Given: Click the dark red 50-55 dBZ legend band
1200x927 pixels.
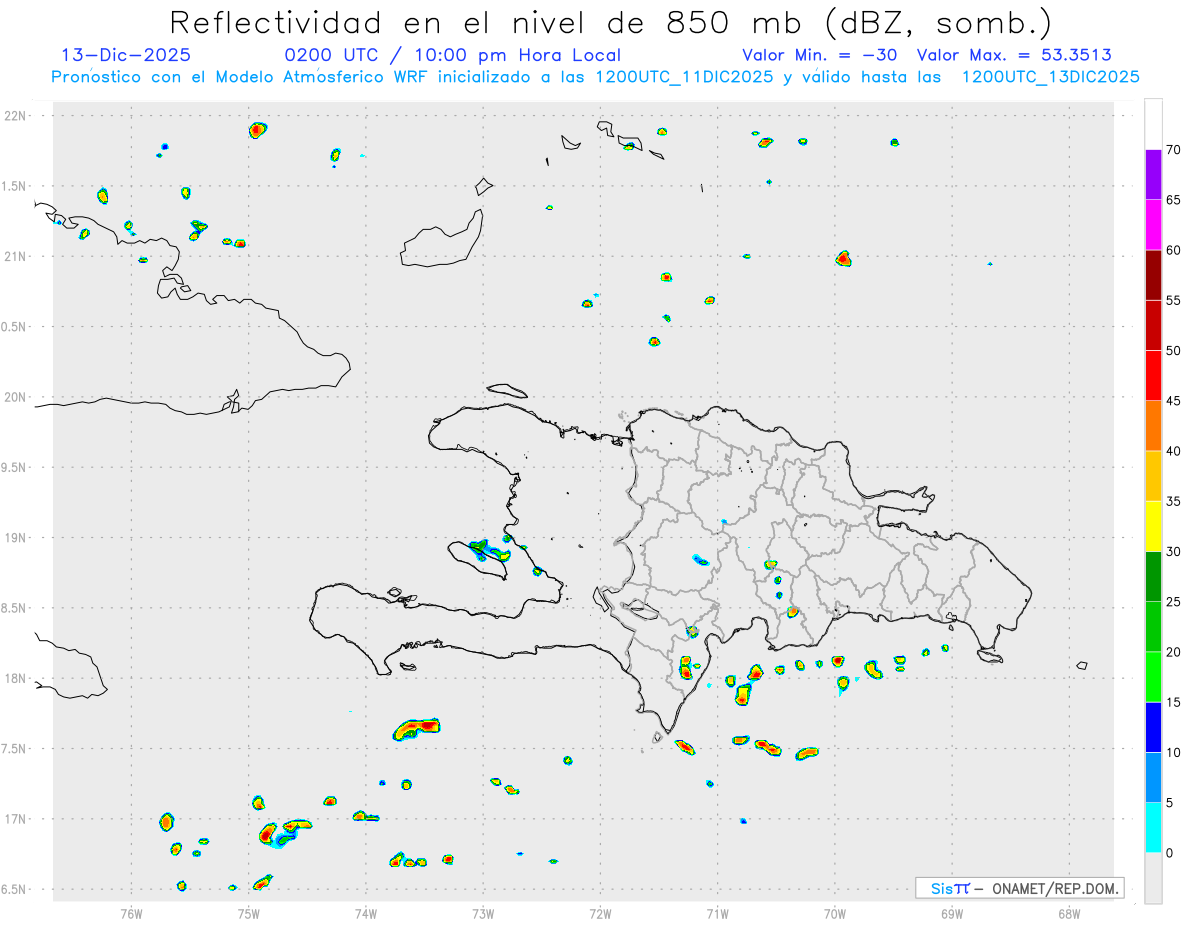Looking at the screenshot, I should (1153, 325).
